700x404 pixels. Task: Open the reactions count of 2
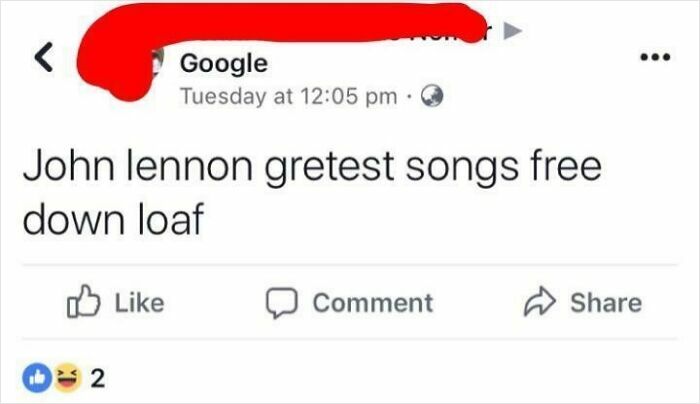(x=98, y=379)
